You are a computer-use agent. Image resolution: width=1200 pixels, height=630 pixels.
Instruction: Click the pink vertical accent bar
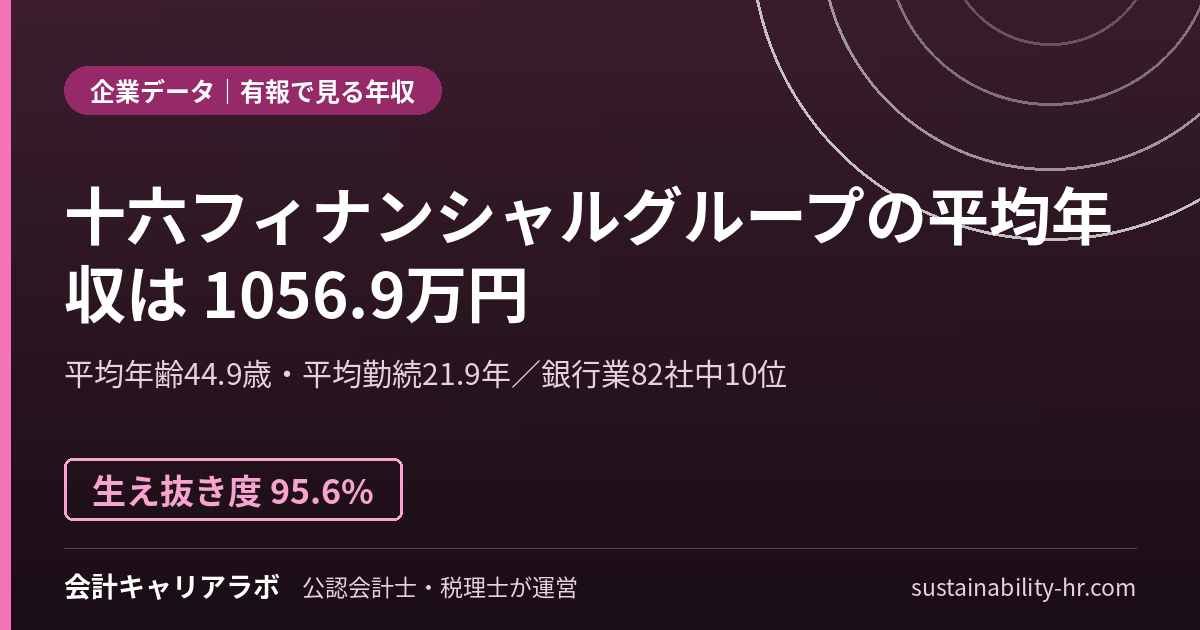(x=4, y=315)
